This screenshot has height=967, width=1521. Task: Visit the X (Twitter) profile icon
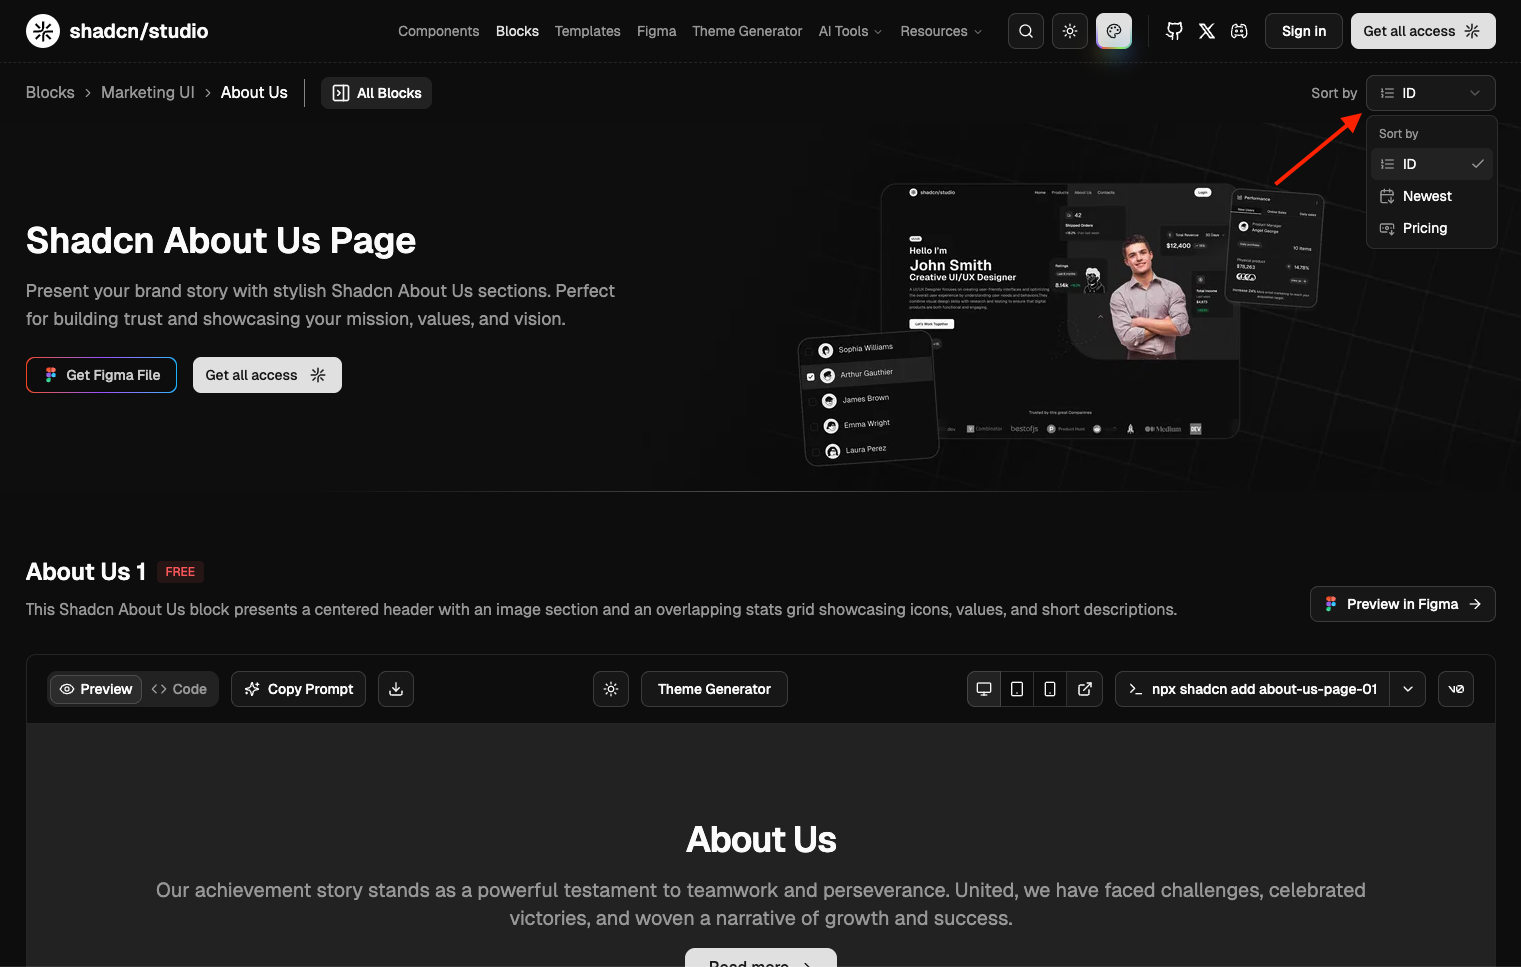click(1207, 31)
